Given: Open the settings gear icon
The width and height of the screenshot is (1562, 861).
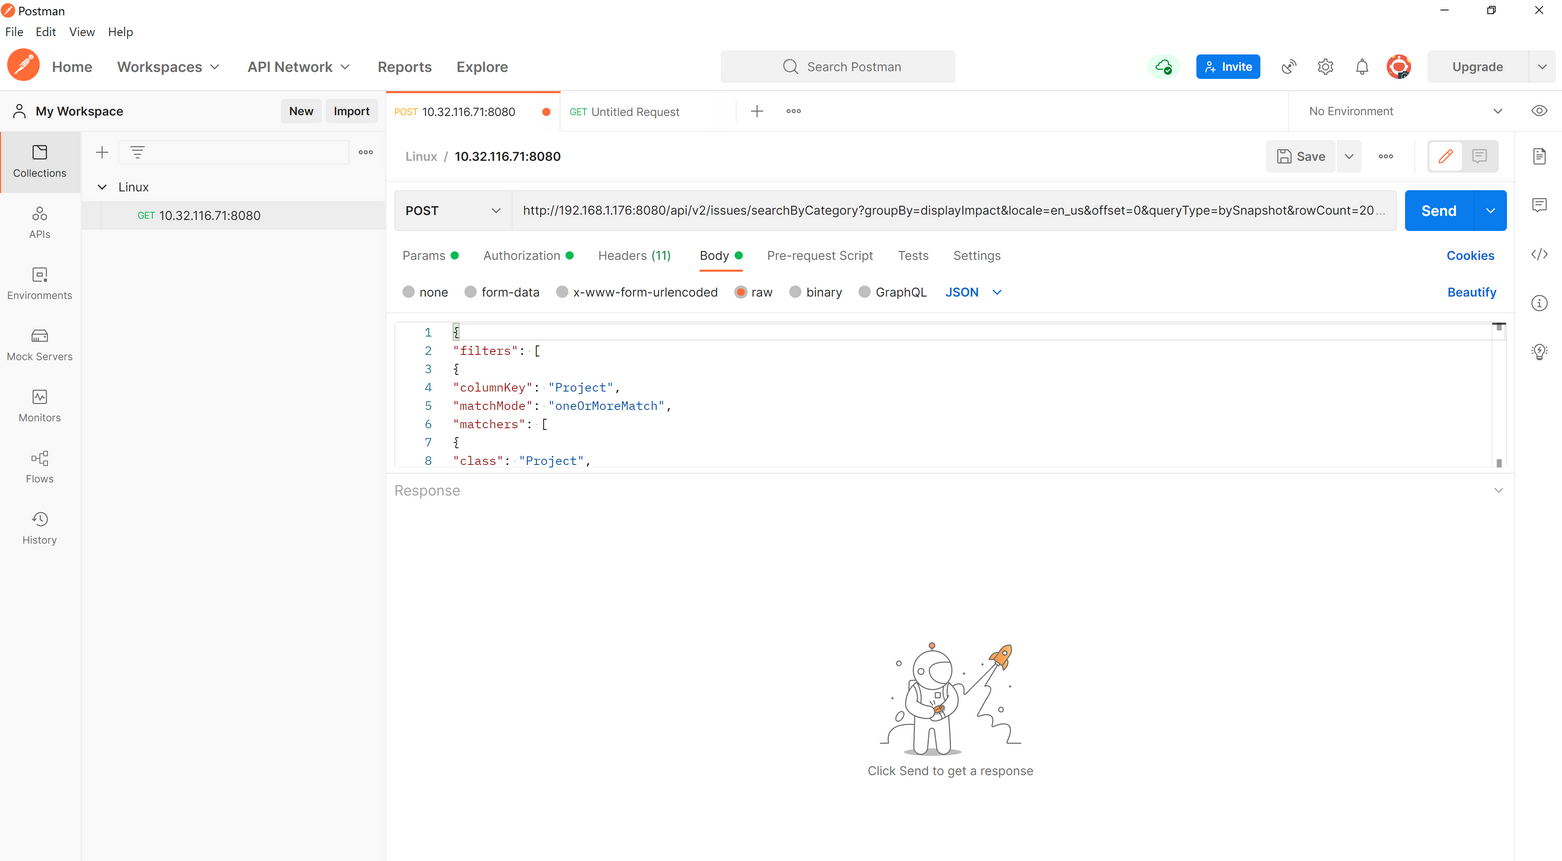Looking at the screenshot, I should click(x=1325, y=67).
